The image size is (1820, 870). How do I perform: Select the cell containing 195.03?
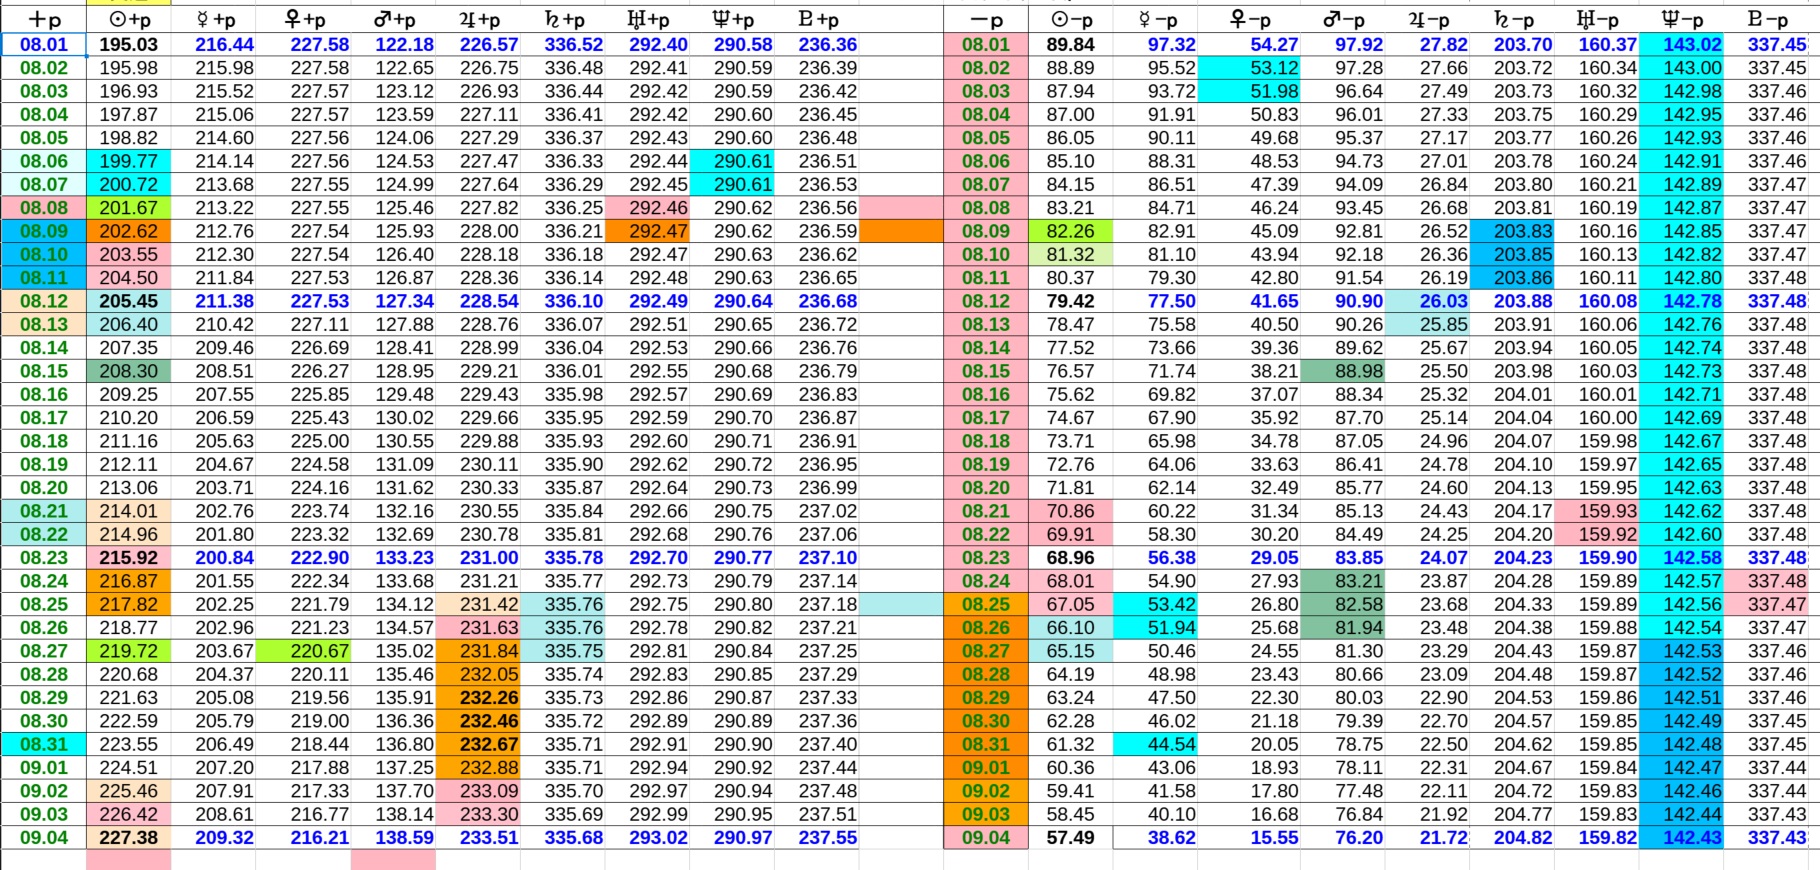coord(129,44)
